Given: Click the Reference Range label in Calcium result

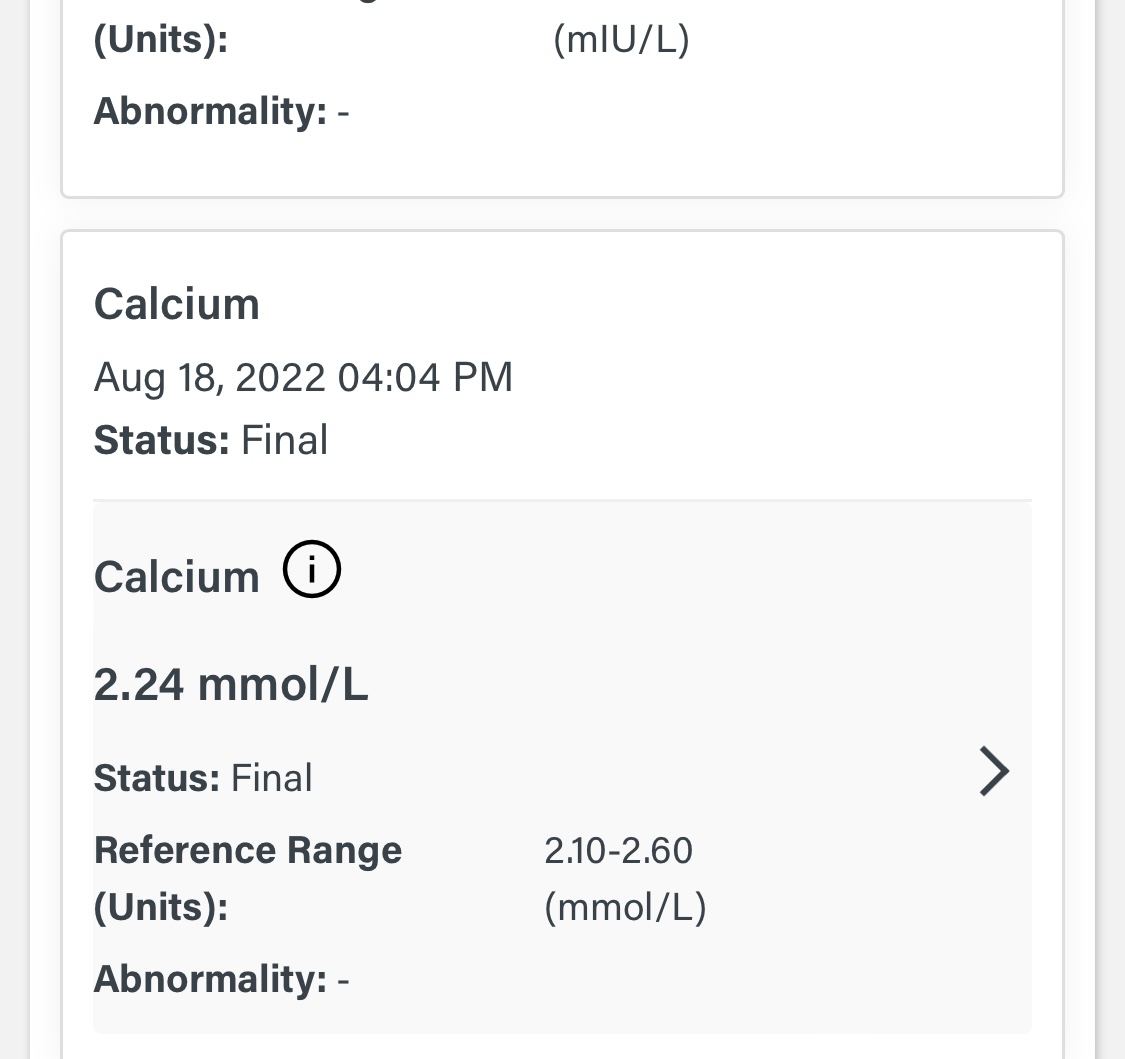Looking at the screenshot, I should tap(248, 850).
